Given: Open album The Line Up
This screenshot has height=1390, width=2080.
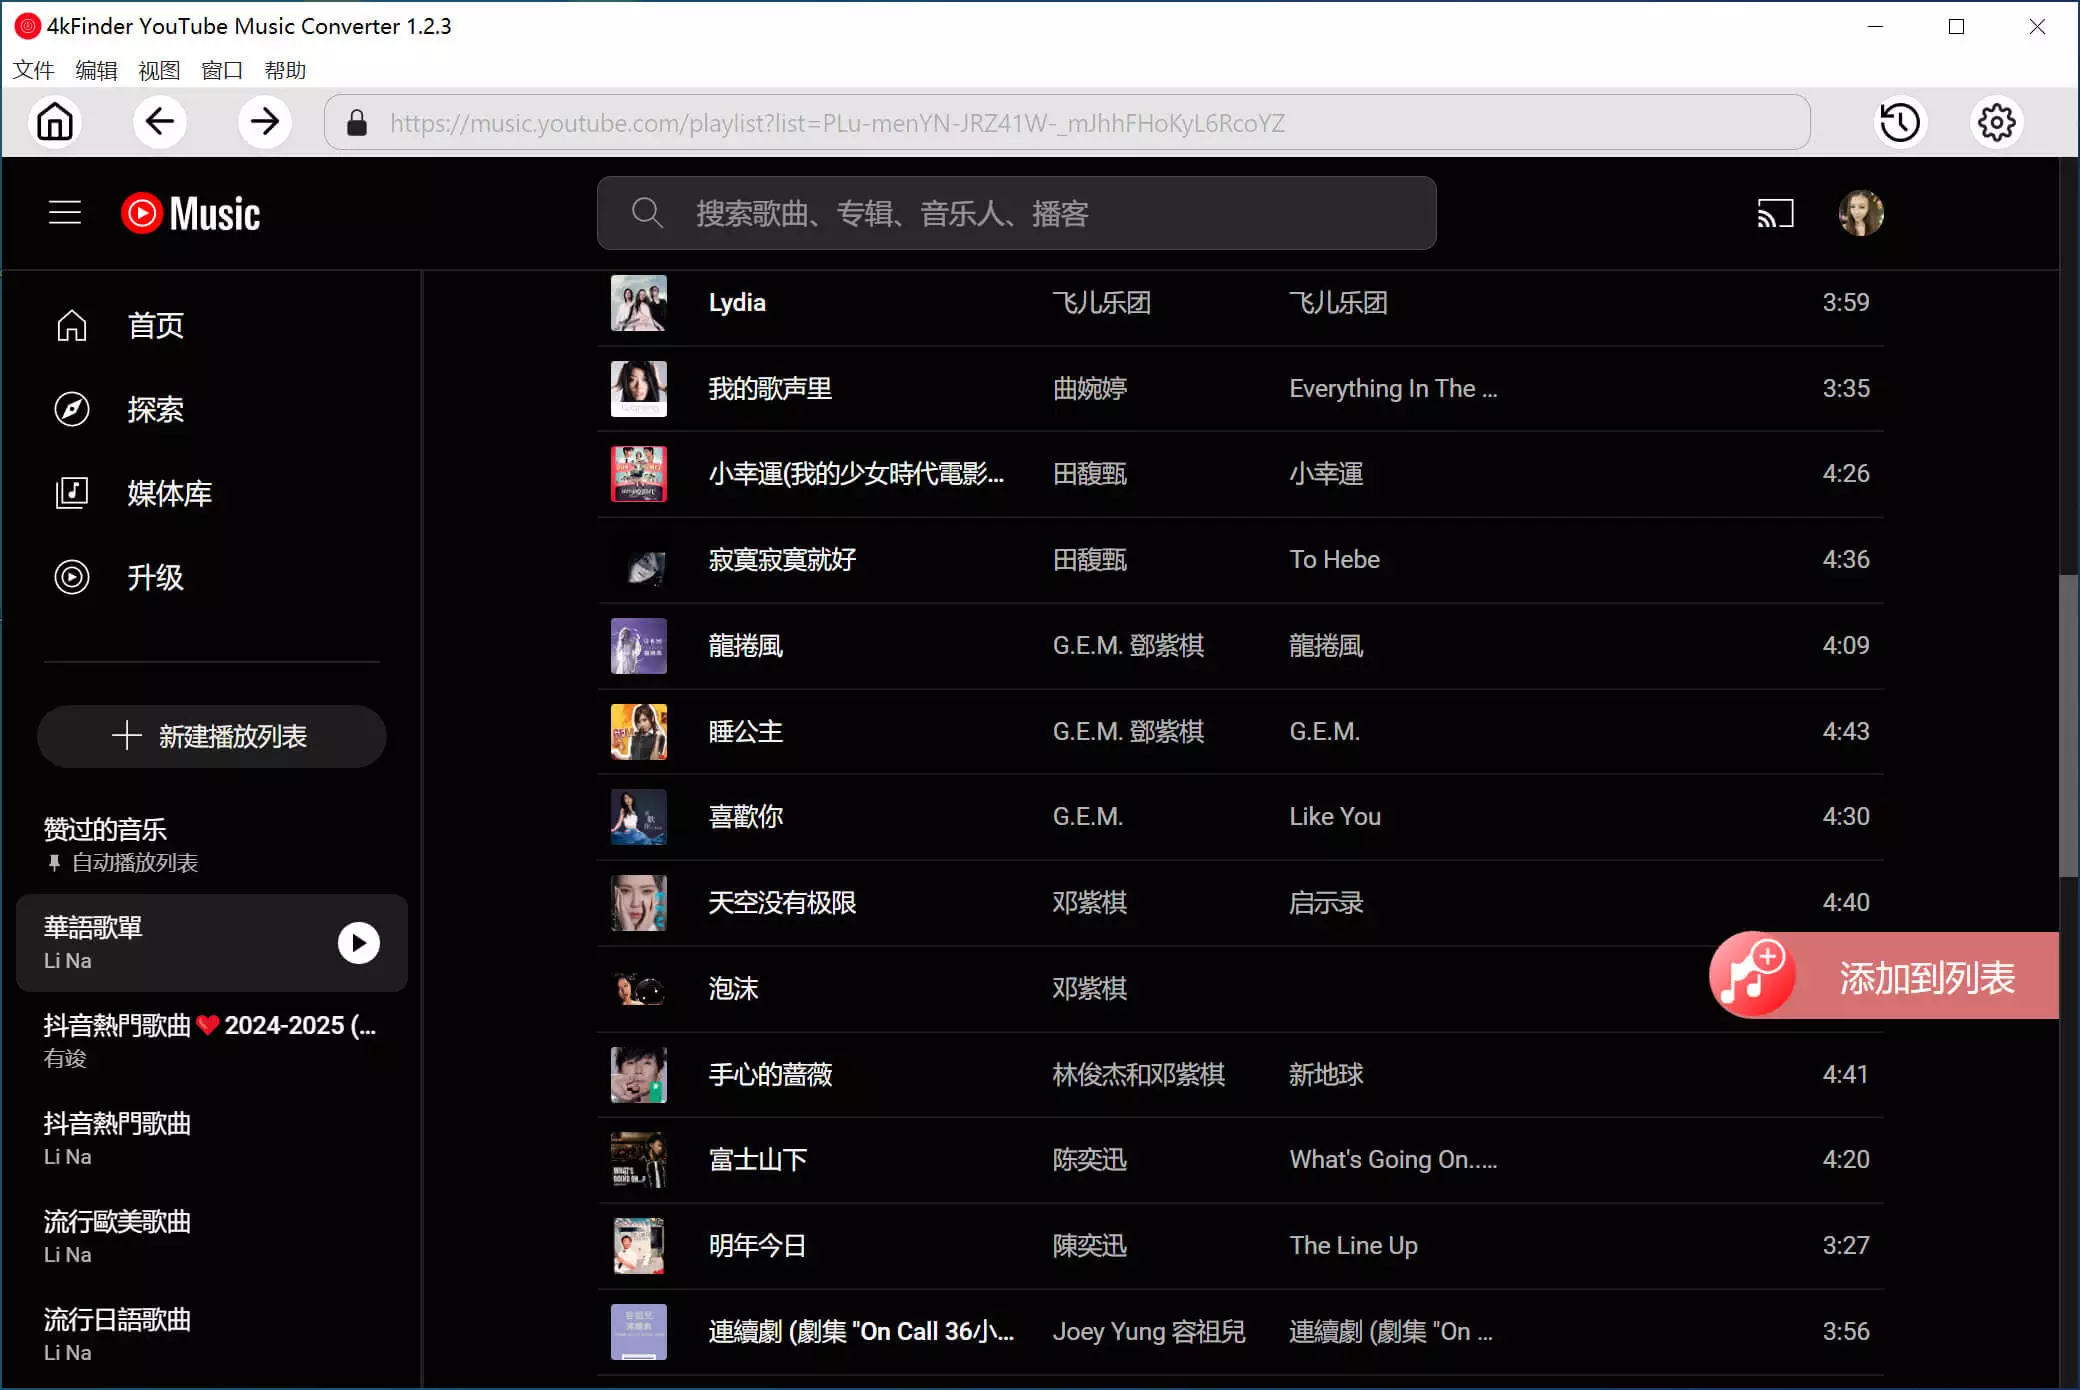Looking at the screenshot, I should (x=1353, y=1246).
